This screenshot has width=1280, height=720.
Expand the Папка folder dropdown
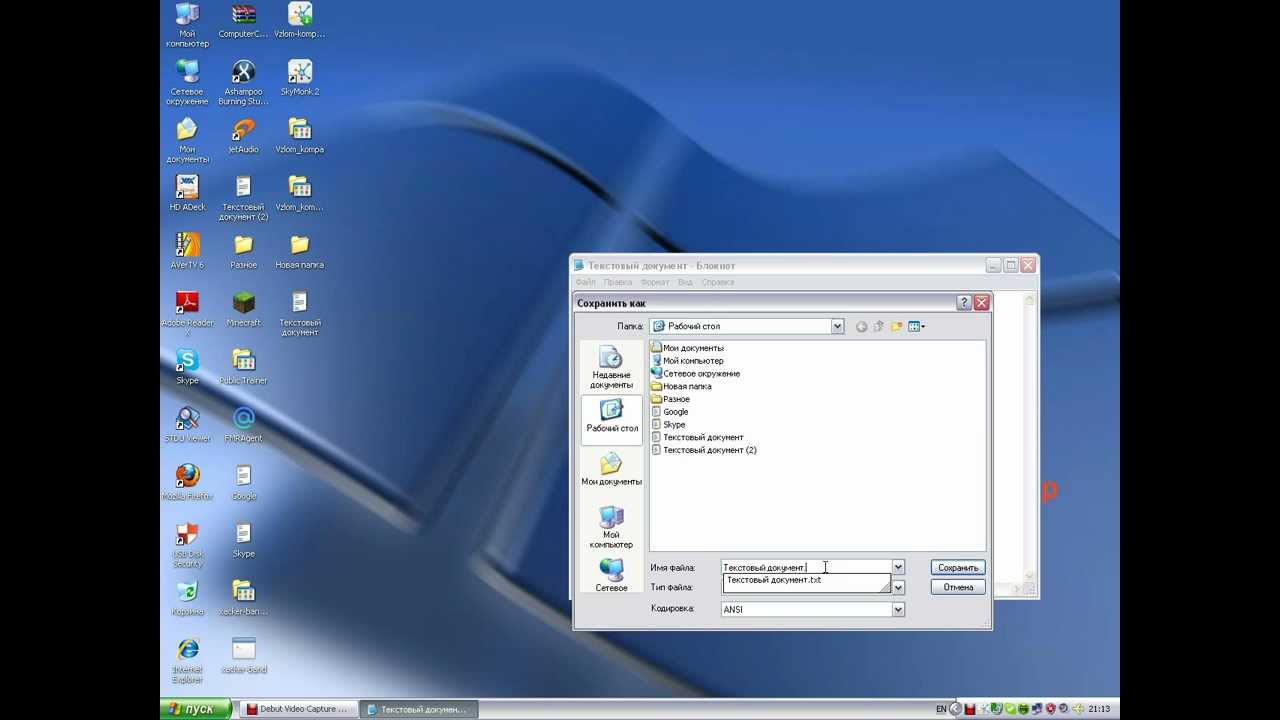(838, 326)
